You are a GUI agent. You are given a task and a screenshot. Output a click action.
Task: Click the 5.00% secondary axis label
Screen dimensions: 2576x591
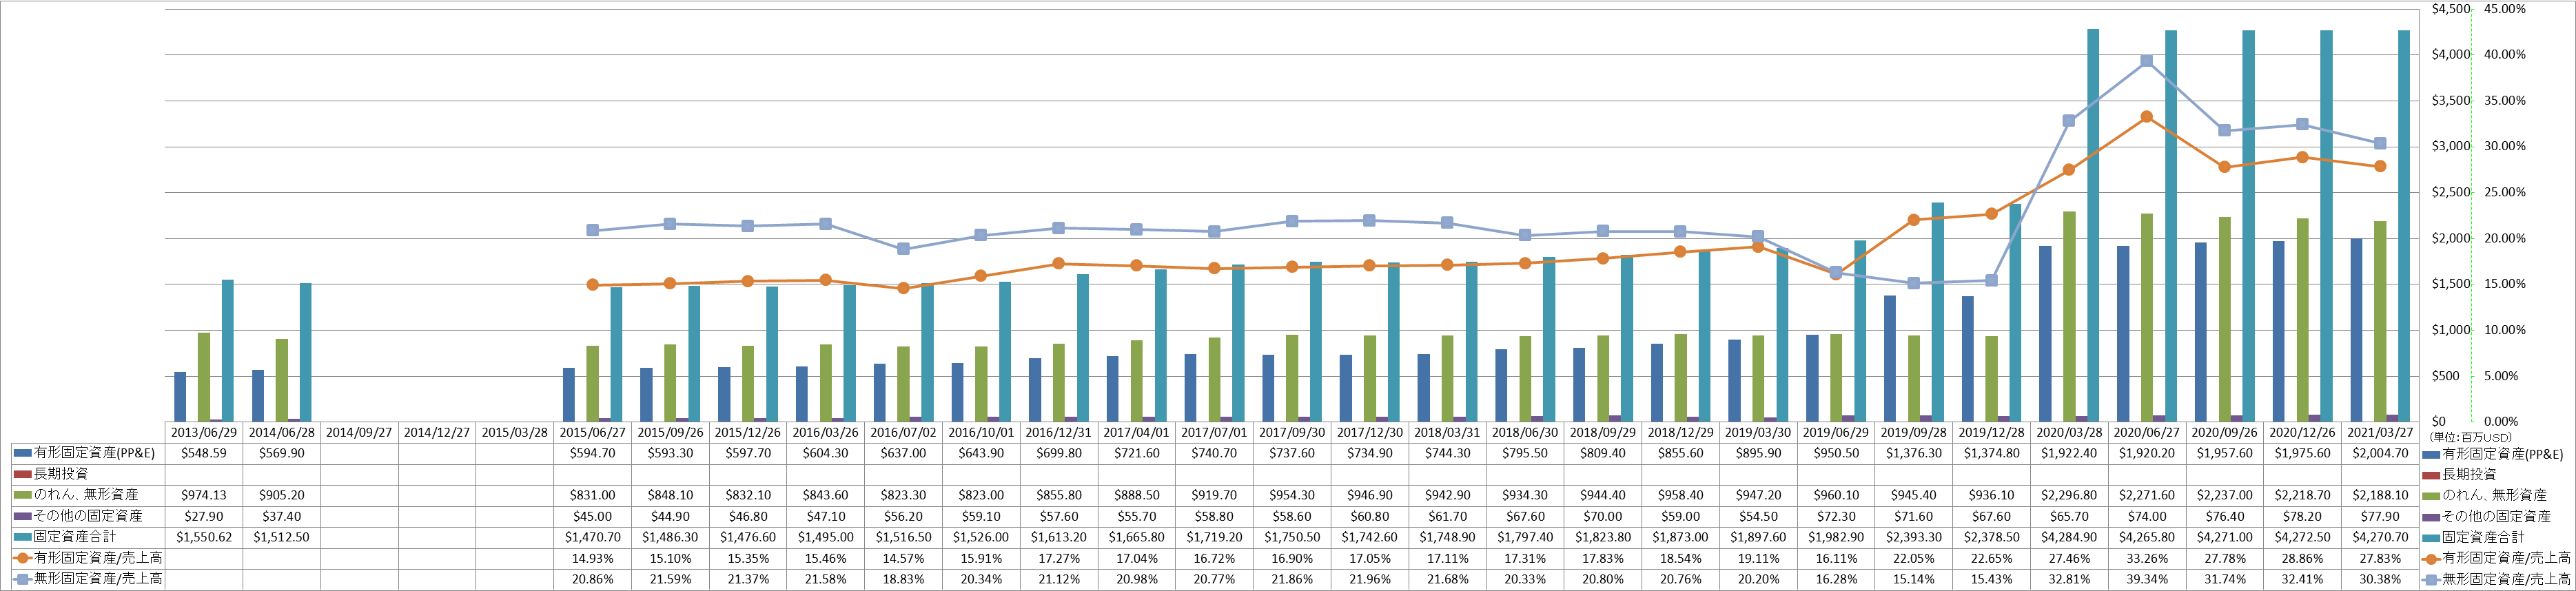point(2501,376)
